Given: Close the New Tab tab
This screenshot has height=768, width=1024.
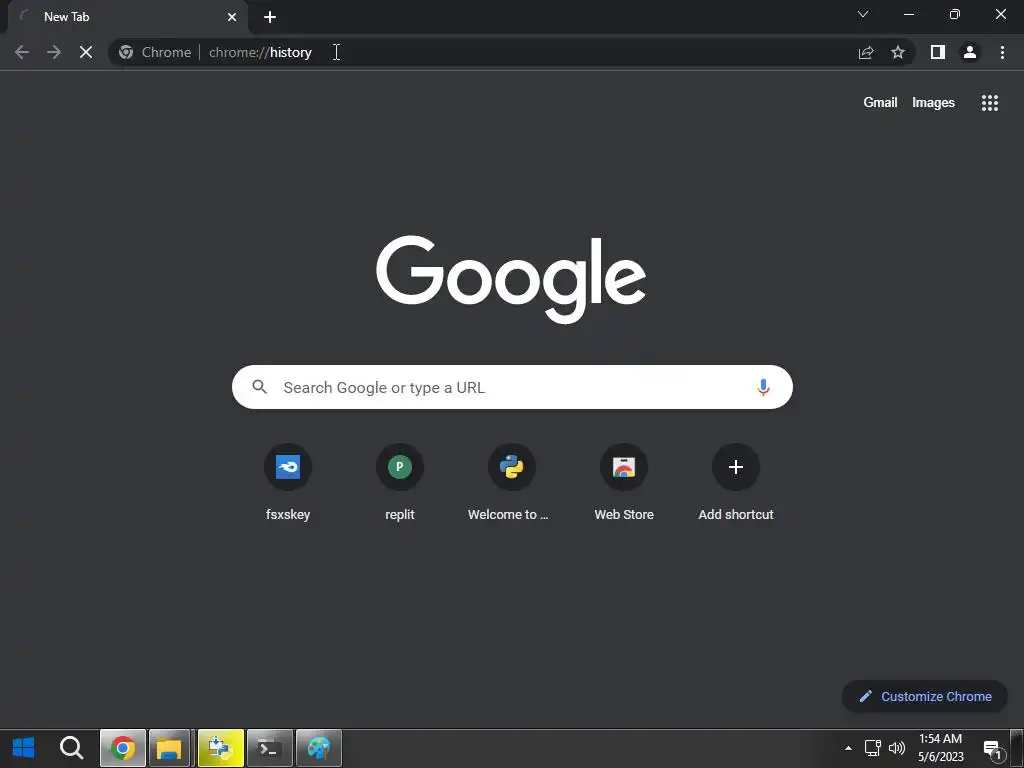Looking at the screenshot, I should click(232, 17).
